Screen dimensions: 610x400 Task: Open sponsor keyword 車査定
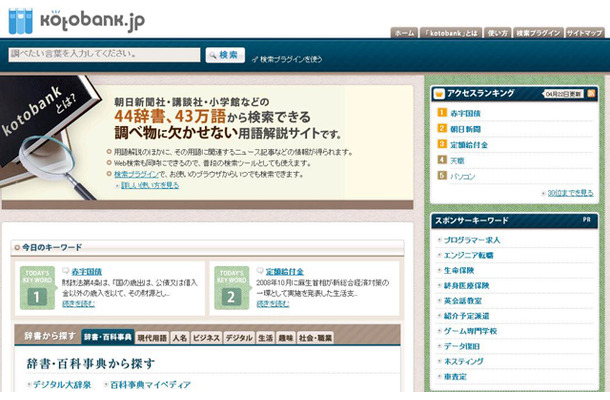point(455,376)
